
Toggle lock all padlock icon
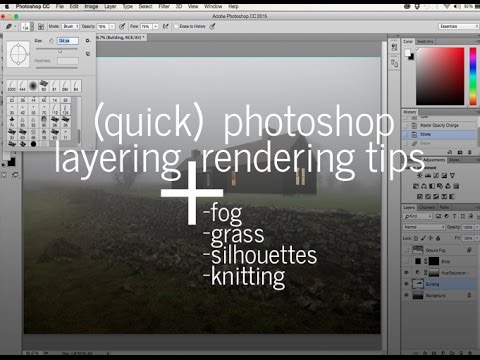click(438, 238)
